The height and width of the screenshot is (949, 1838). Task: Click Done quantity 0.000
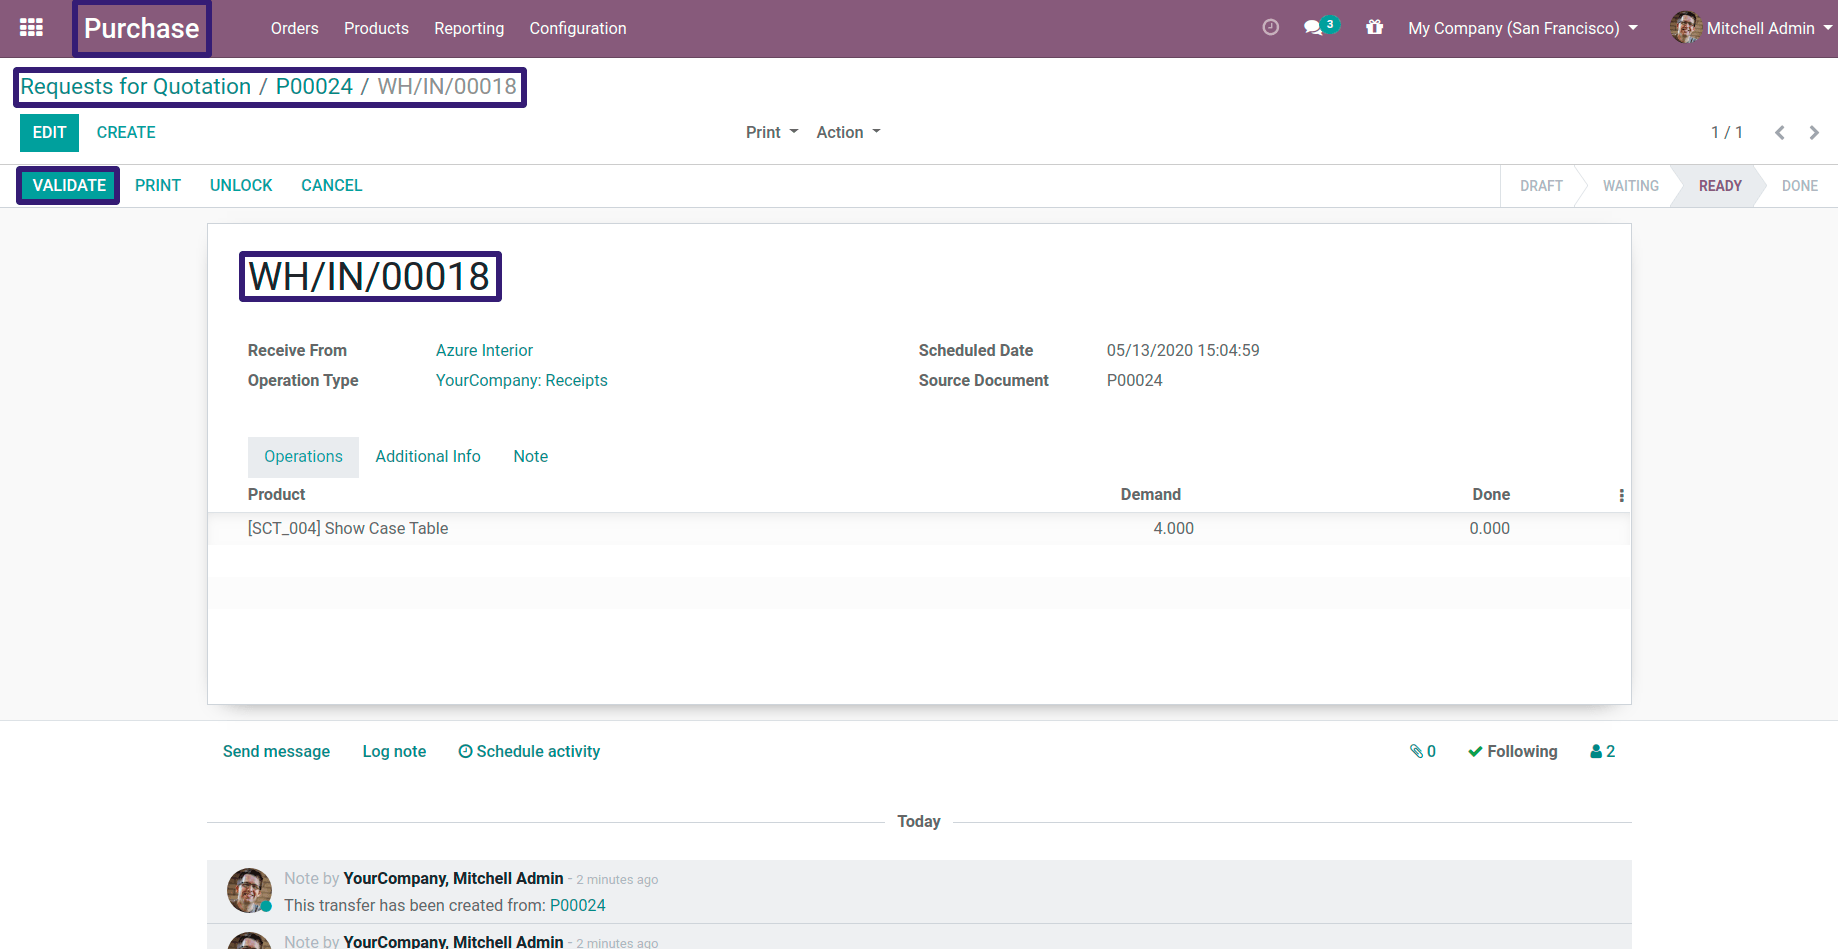(x=1489, y=528)
